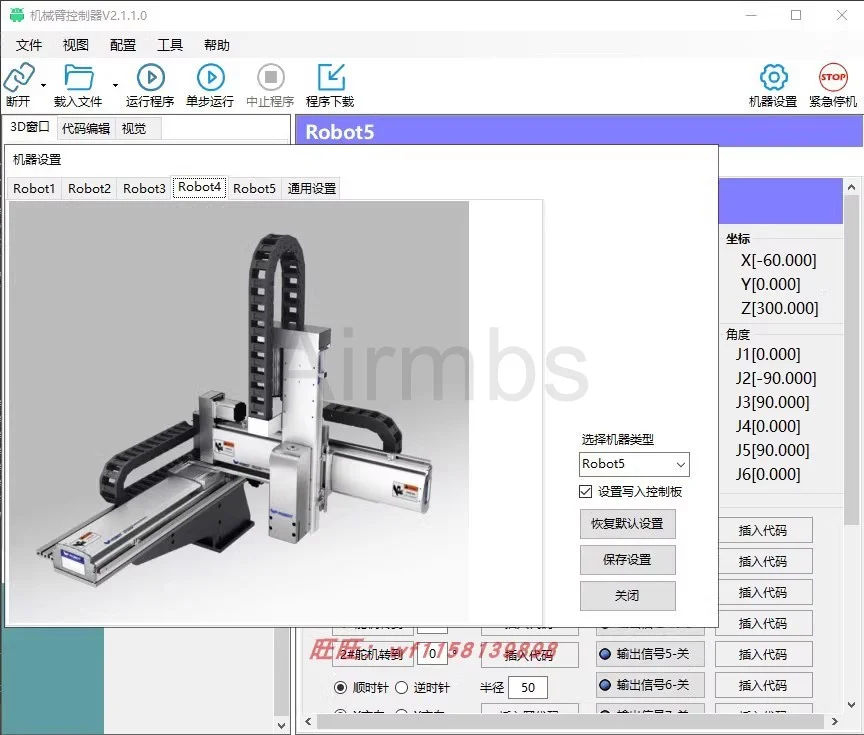Click the 恢复默认设置 restore defaults button
864x735 pixels.
coord(627,523)
